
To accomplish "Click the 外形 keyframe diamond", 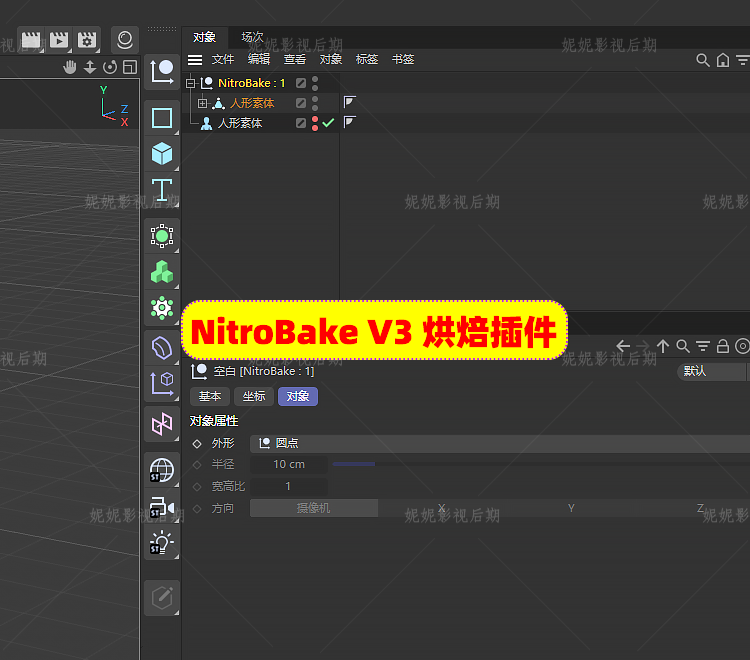I will click(x=197, y=444).
